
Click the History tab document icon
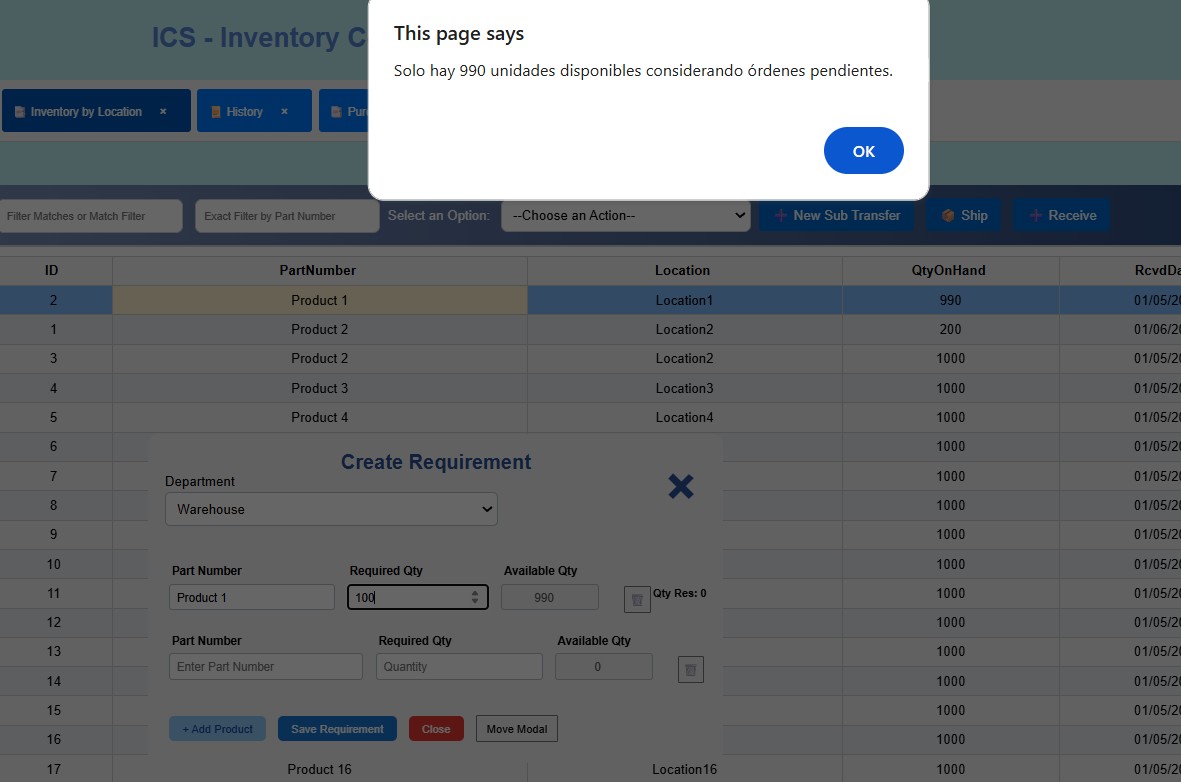(215, 112)
